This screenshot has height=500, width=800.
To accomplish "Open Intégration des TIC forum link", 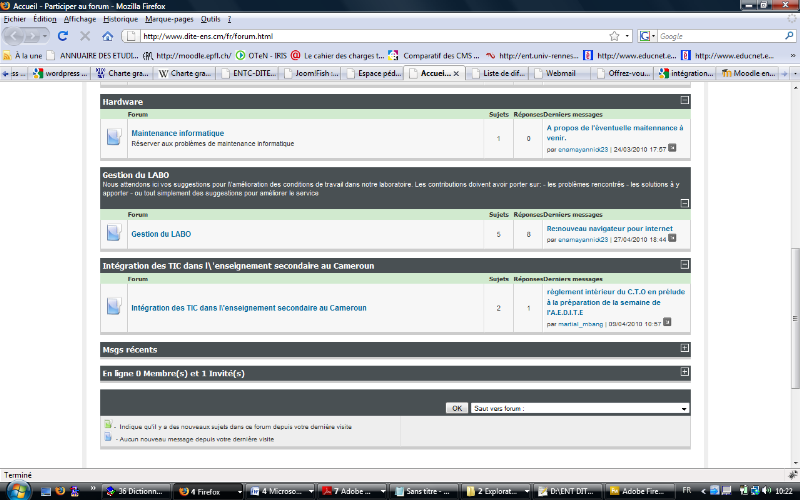I will point(248,308).
